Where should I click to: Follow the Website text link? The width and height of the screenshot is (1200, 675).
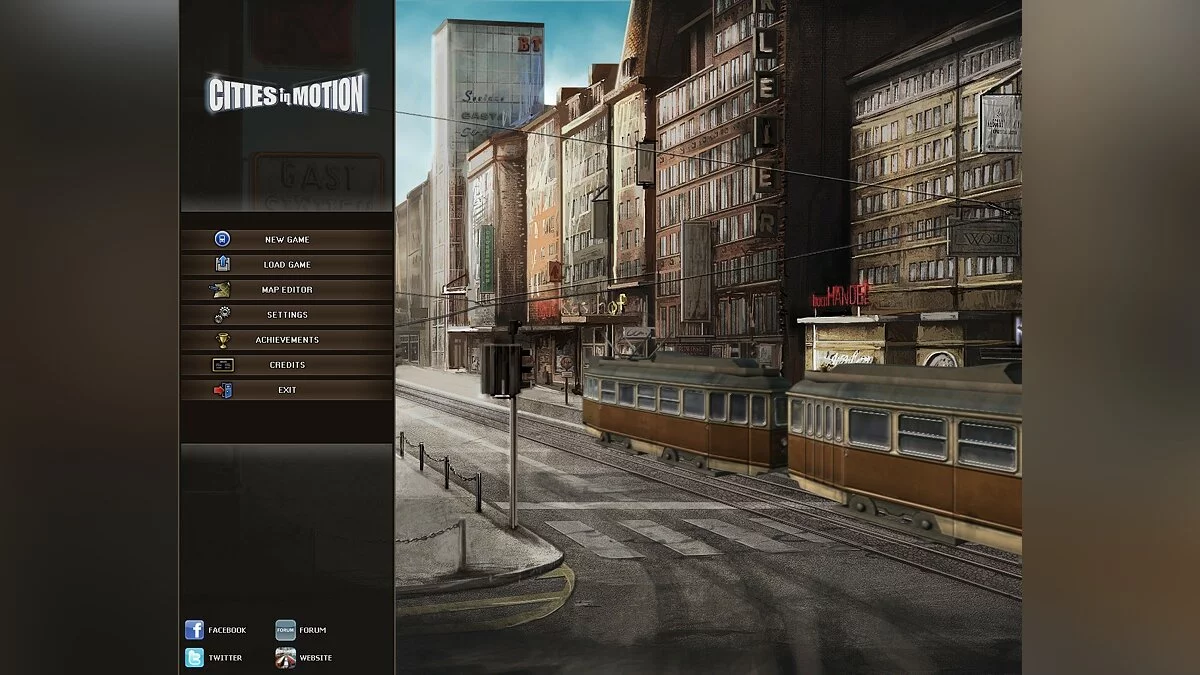pos(316,658)
